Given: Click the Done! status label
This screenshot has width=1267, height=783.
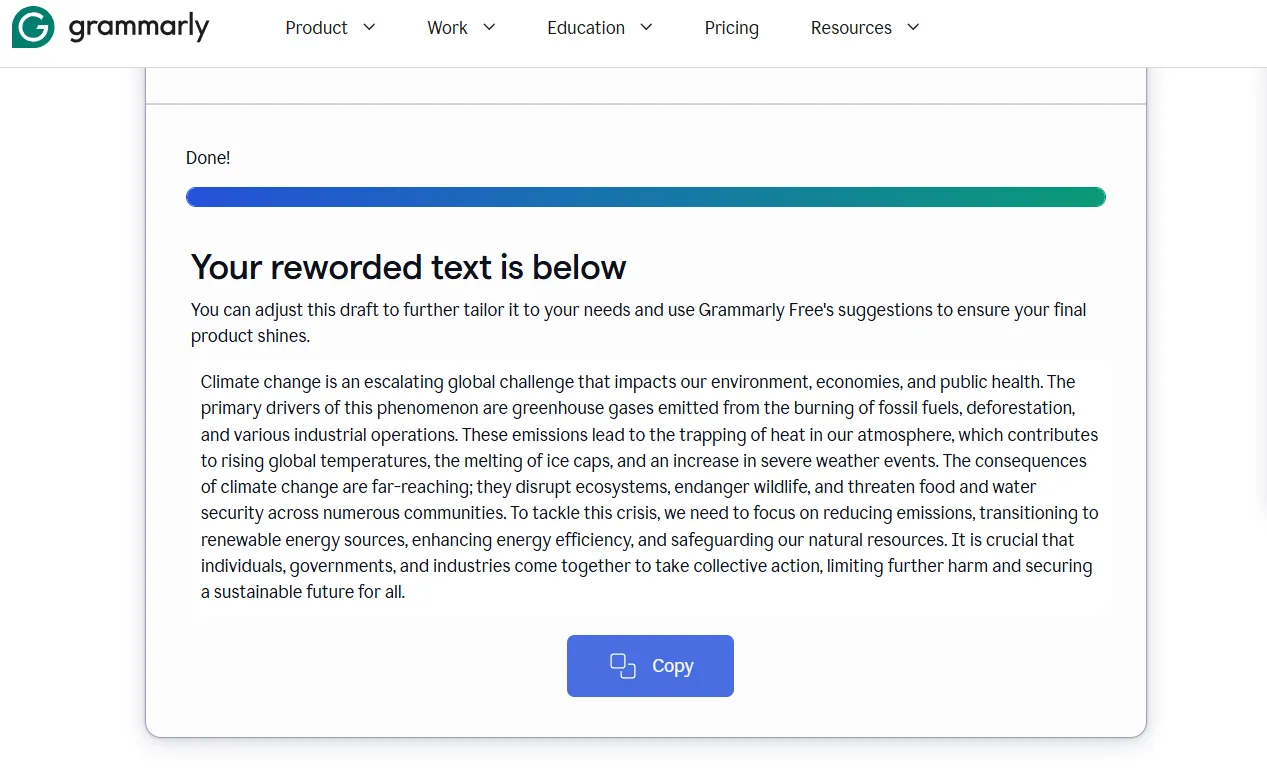Looking at the screenshot, I should [x=208, y=157].
